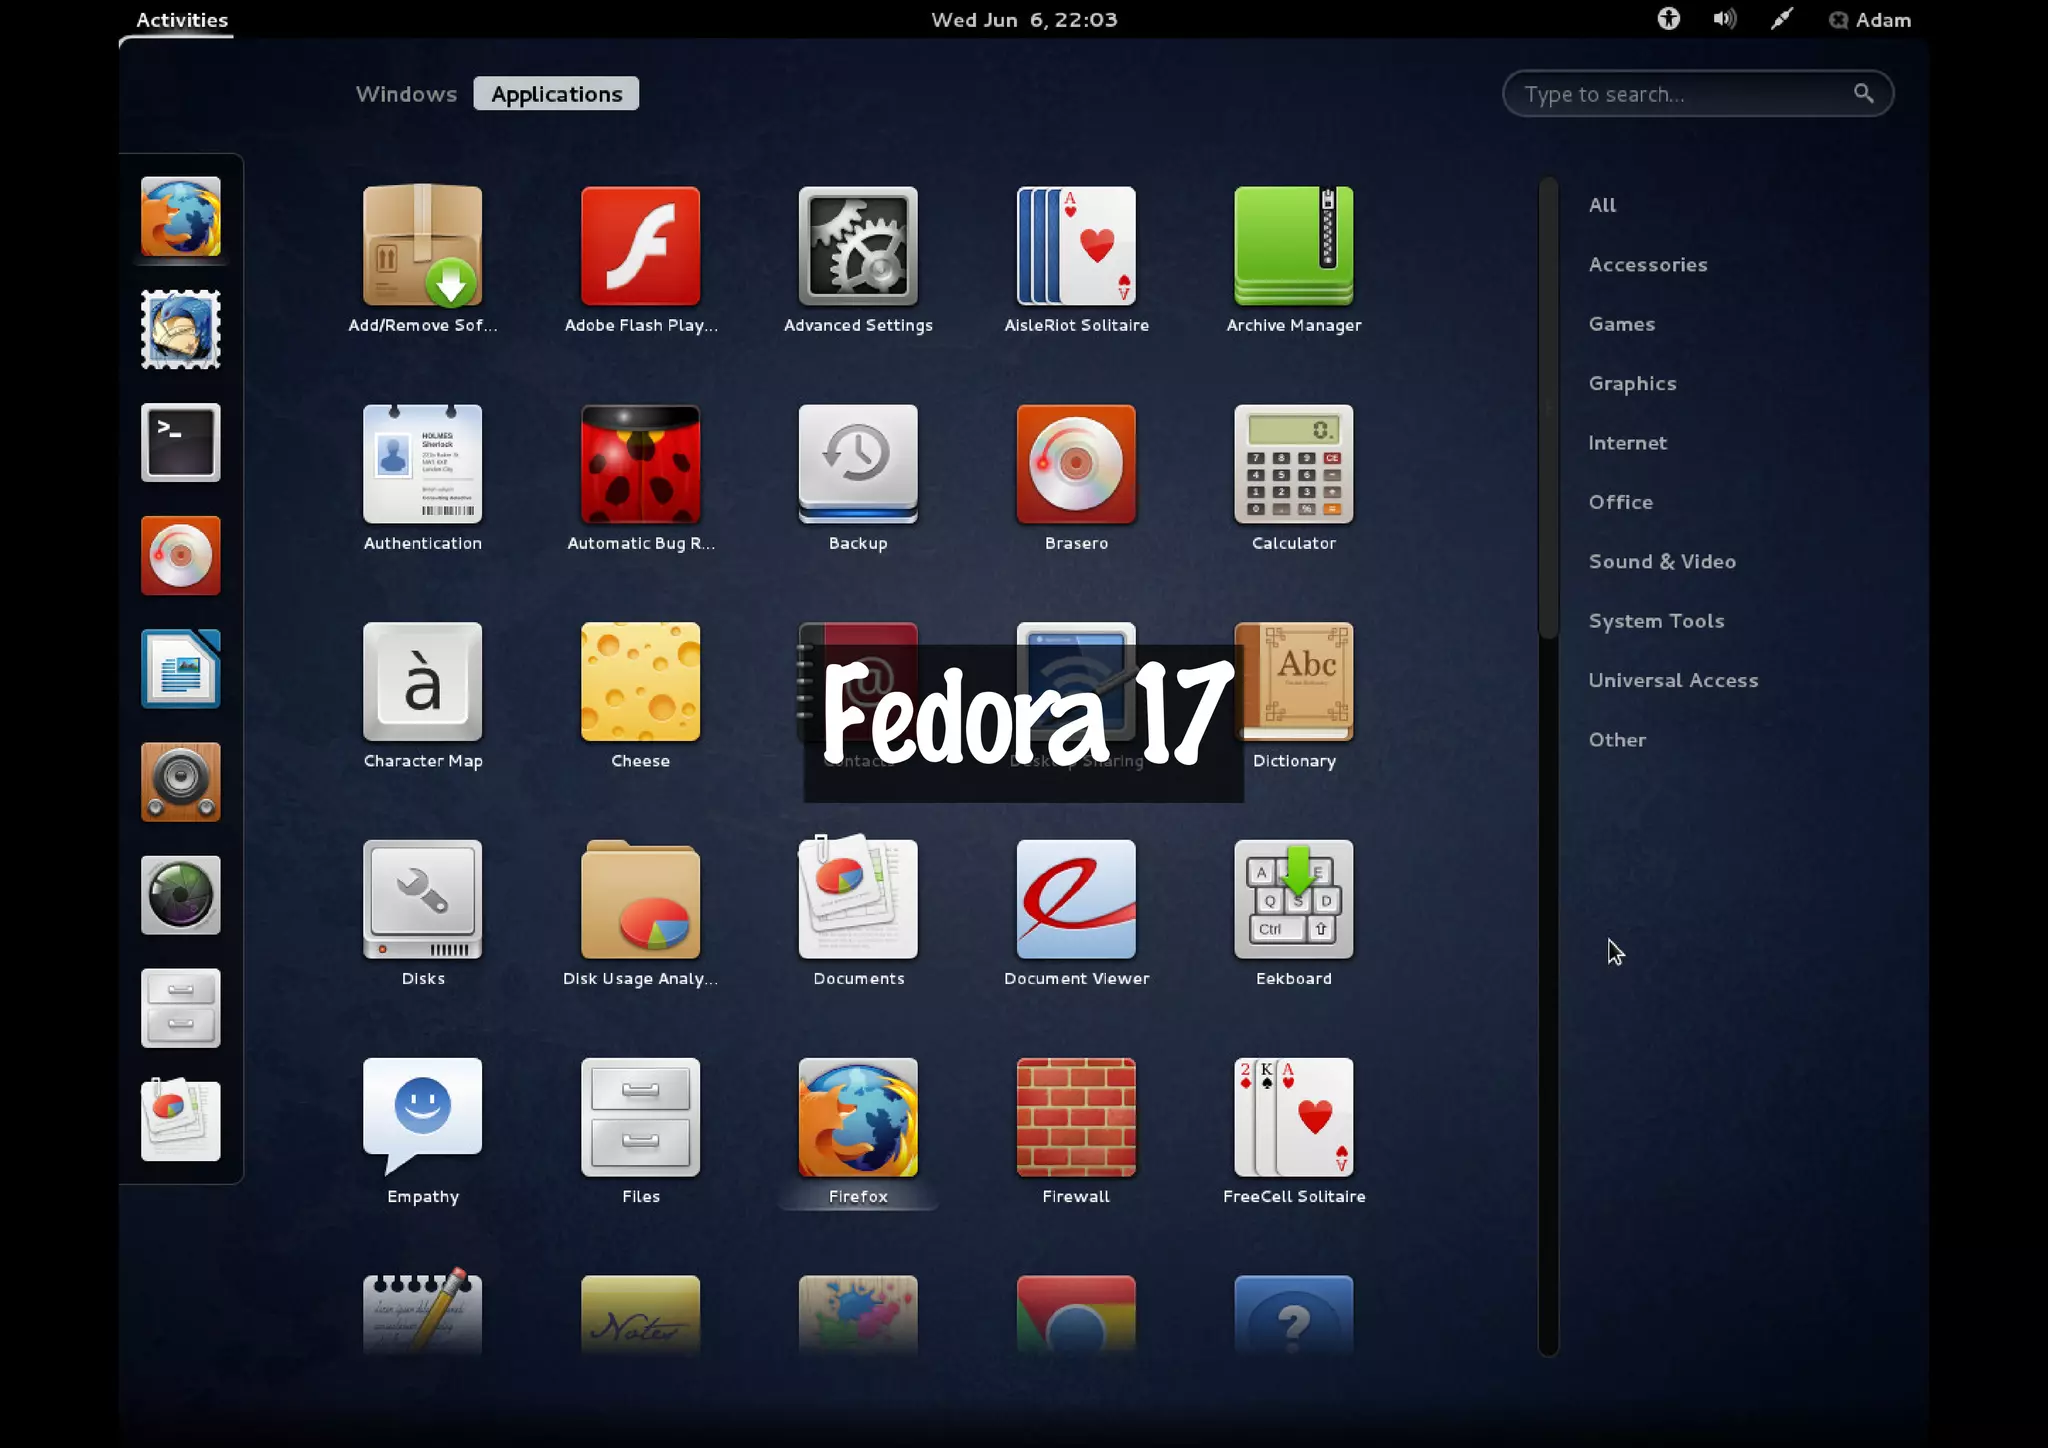Filter by Internet category
This screenshot has height=1448, width=2048.
pos(1627,443)
